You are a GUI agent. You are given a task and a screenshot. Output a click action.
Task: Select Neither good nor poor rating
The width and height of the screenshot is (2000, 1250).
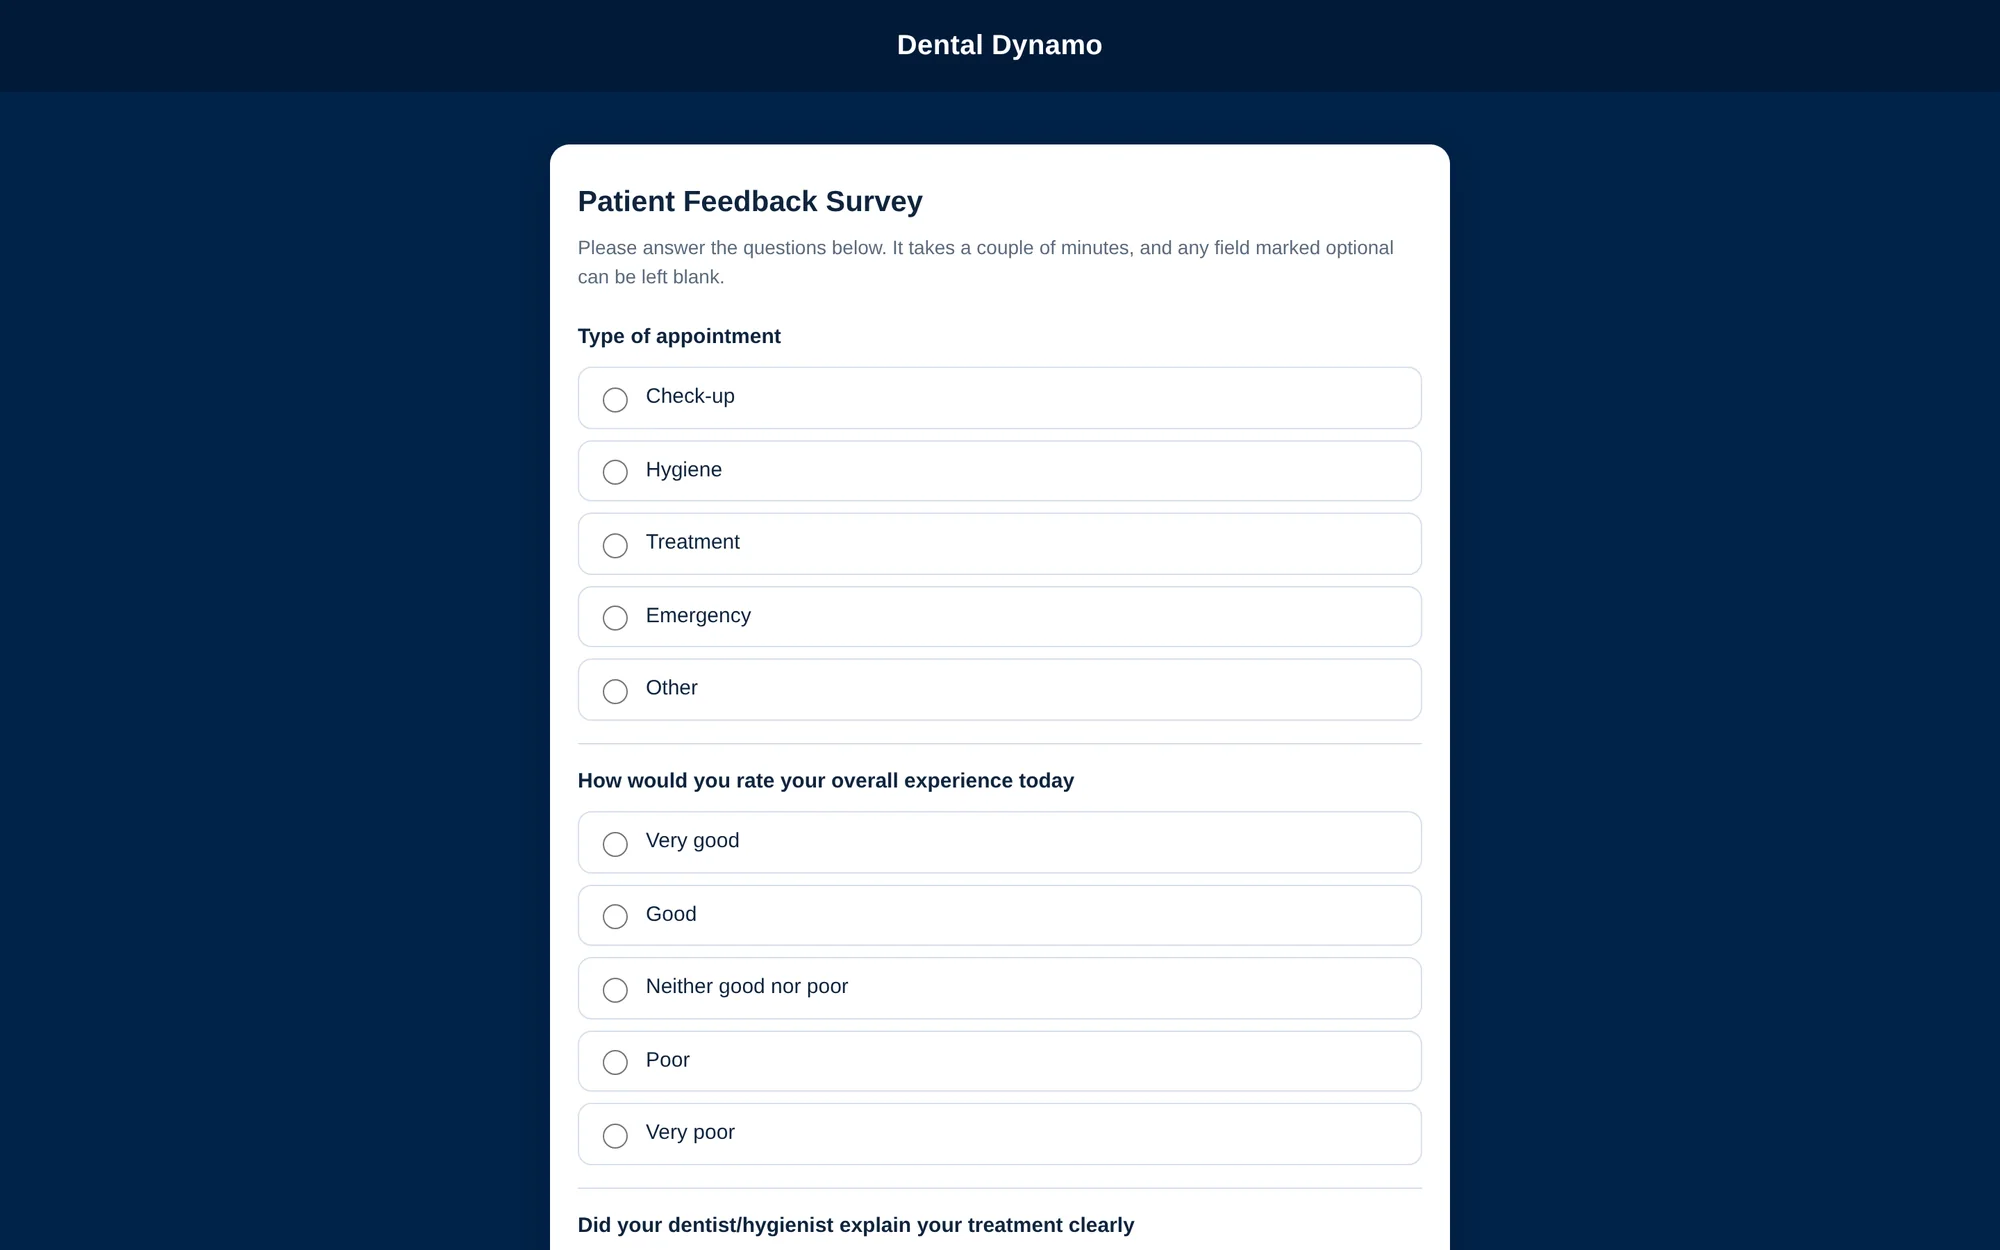615,989
